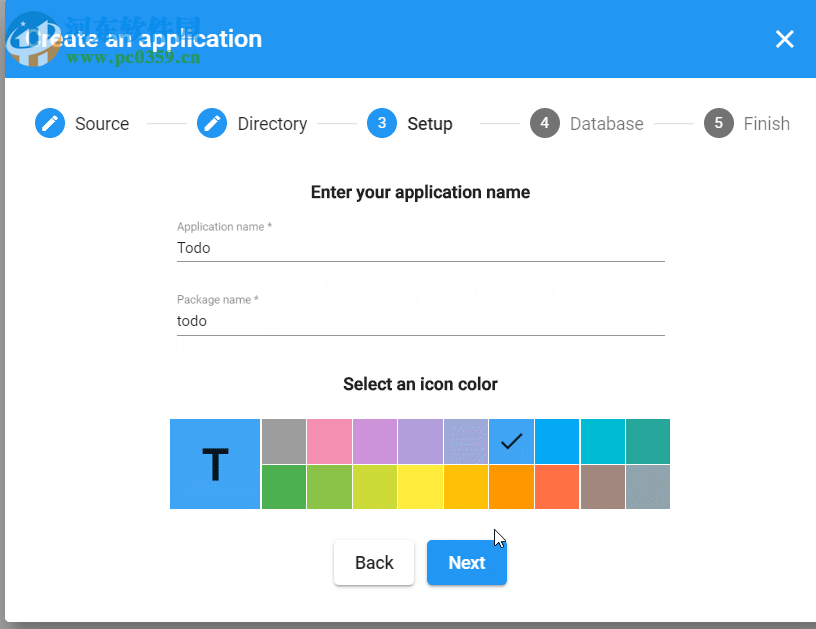Screen dimensions: 816x629
Task: Click the Source step pencil icon
Action: pyautogui.click(x=50, y=124)
